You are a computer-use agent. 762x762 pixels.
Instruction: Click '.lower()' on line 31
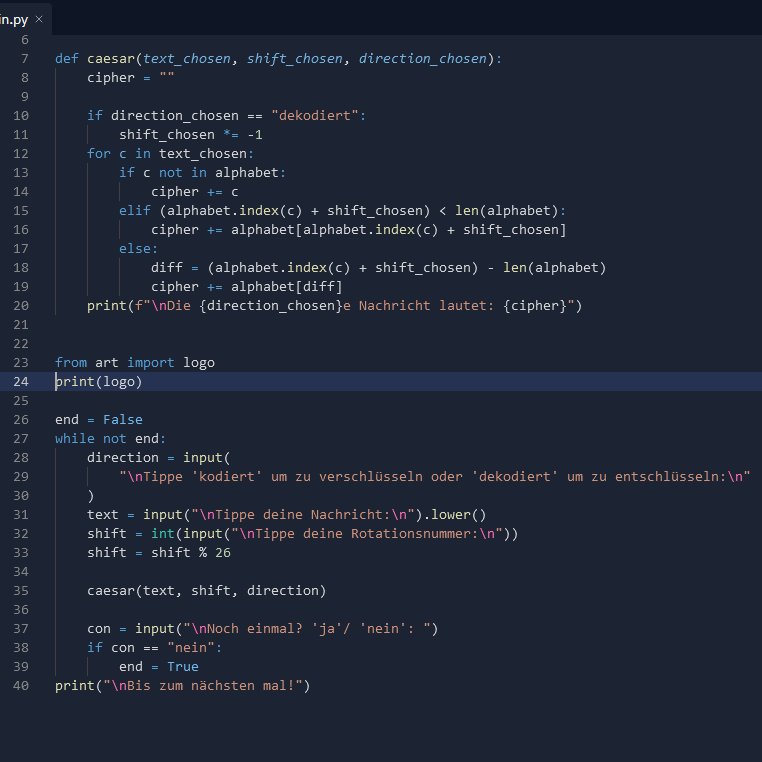[454, 515]
